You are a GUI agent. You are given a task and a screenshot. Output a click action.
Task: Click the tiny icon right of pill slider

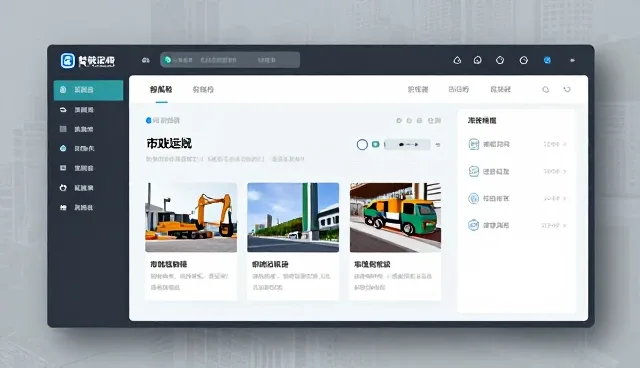(438, 144)
